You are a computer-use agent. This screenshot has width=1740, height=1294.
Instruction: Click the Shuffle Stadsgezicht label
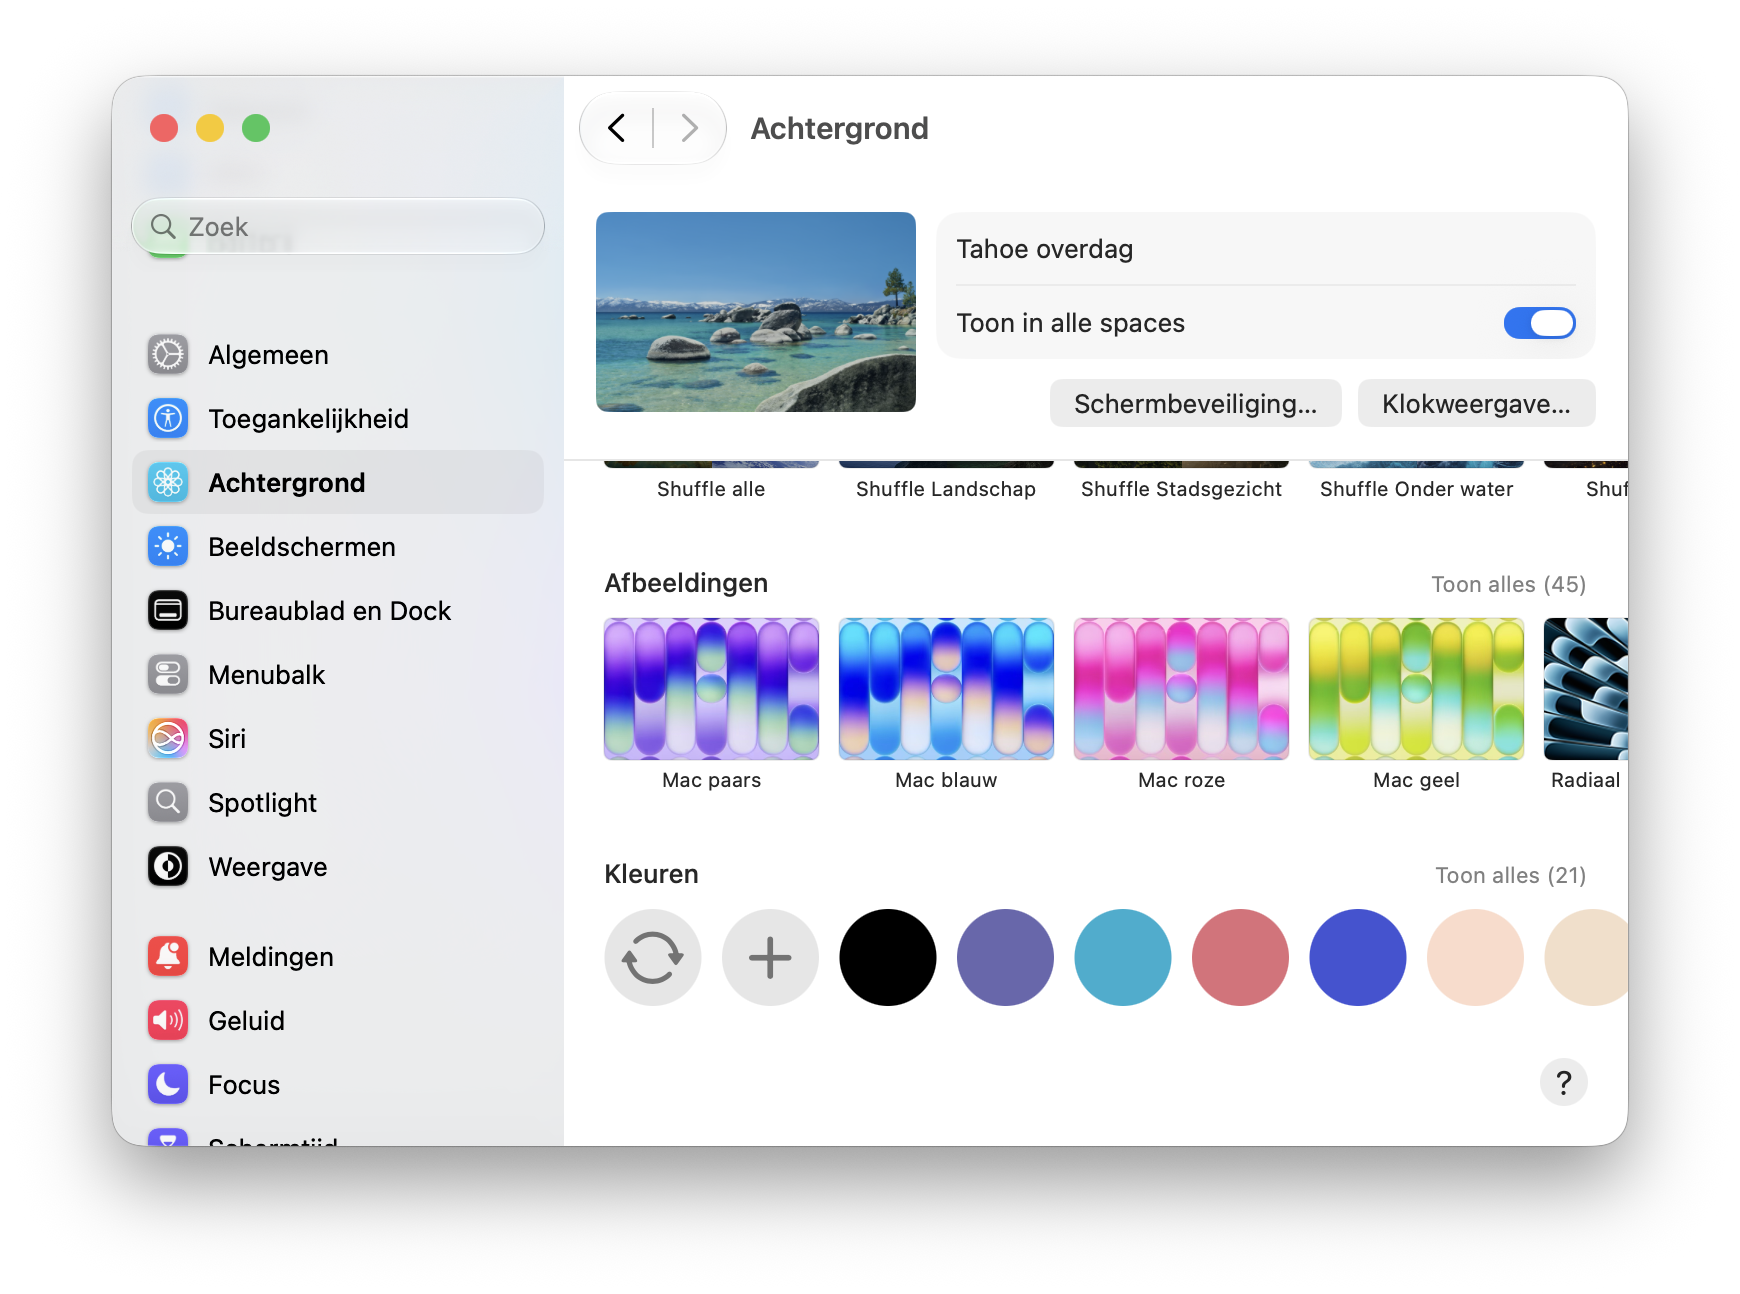click(1181, 489)
